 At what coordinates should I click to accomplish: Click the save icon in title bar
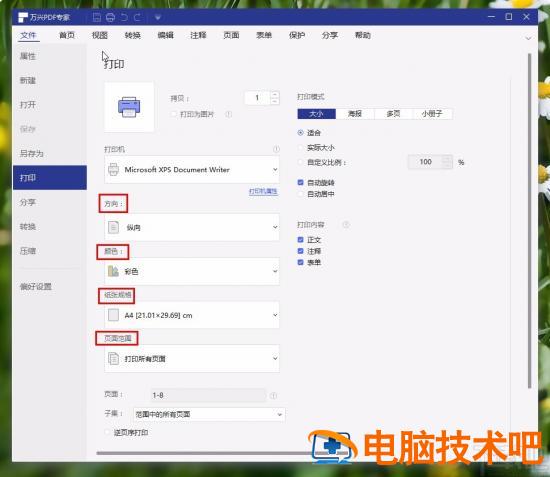(x=97, y=17)
